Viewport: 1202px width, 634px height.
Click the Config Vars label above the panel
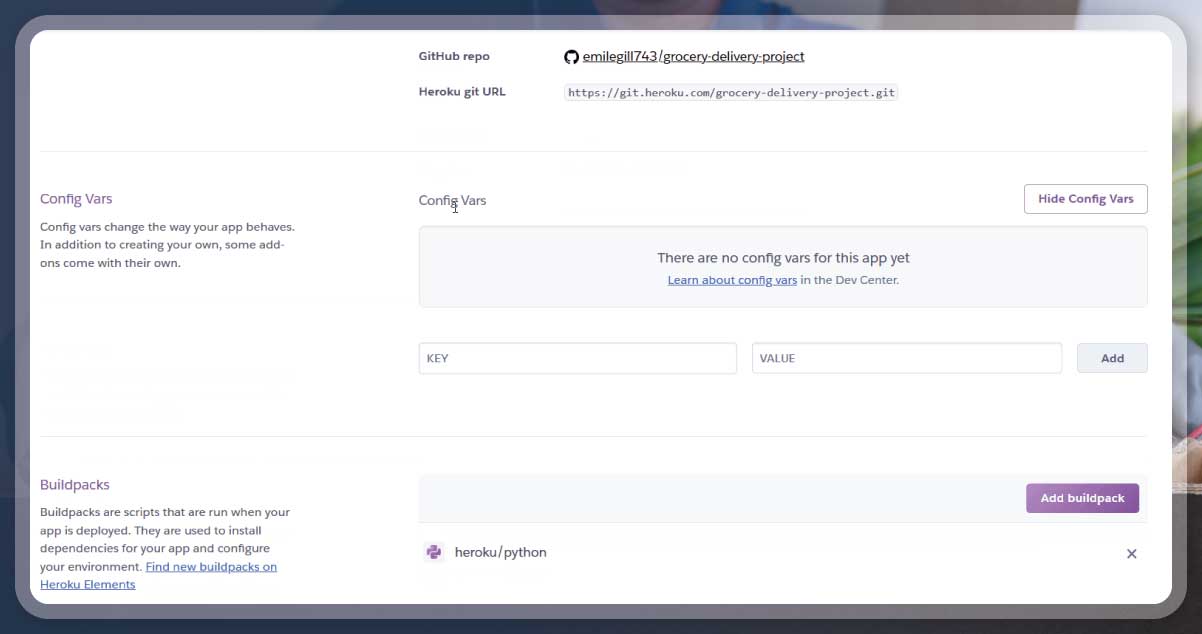pyautogui.click(x=452, y=200)
